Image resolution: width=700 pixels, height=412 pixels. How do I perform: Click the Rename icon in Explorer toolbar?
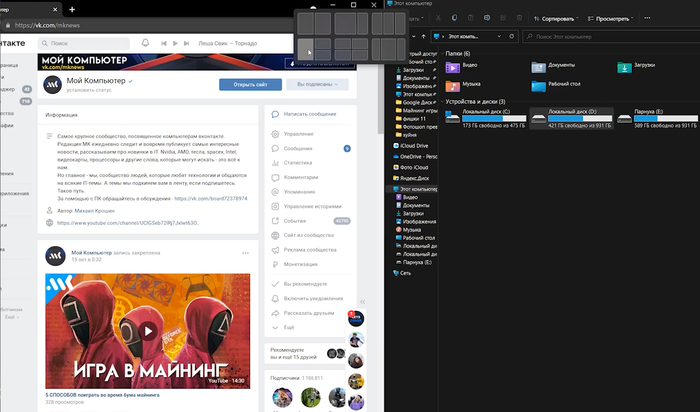coord(487,18)
